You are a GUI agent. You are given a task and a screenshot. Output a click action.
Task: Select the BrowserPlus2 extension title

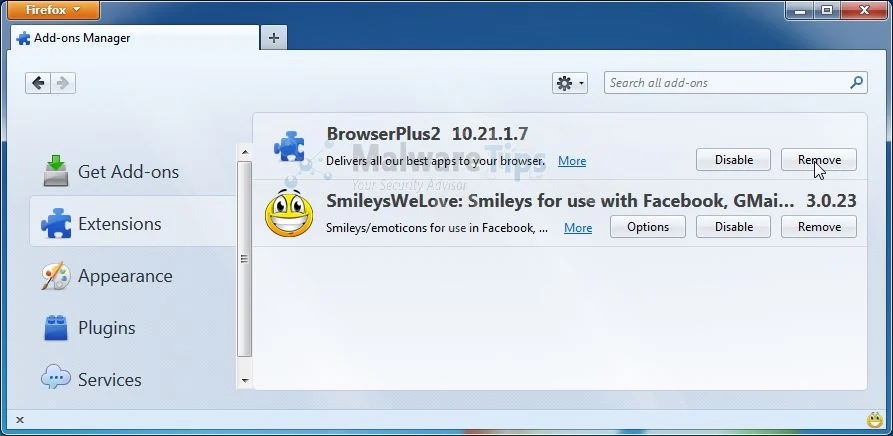[383, 134]
